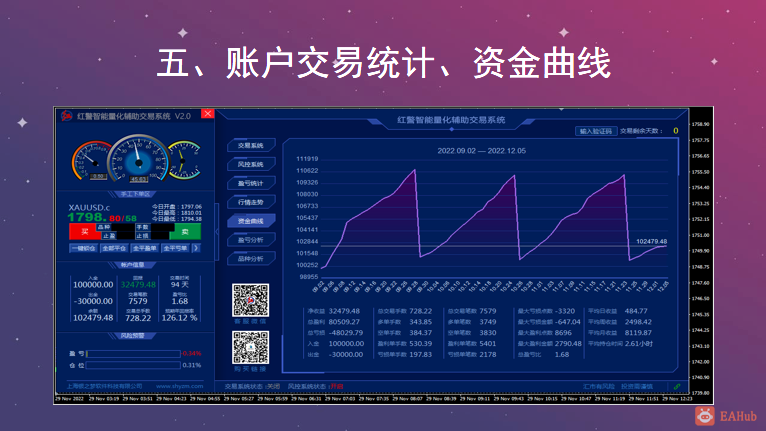Click the 盈亏 risk warning progress bar
This screenshot has width=766, height=431.
click(x=133, y=353)
